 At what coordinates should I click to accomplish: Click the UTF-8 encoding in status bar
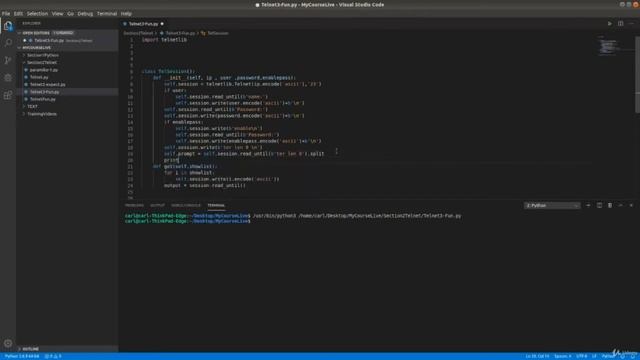click(582, 356)
